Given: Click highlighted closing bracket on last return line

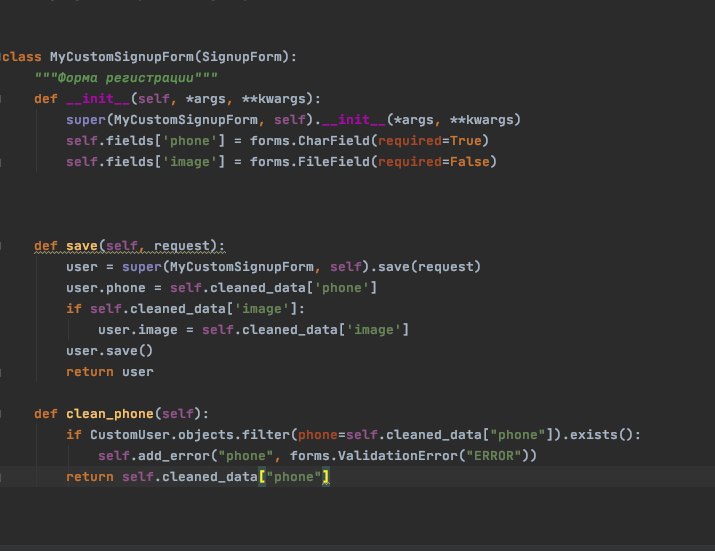Looking at the screenshot, I should [x=326, y=477].
